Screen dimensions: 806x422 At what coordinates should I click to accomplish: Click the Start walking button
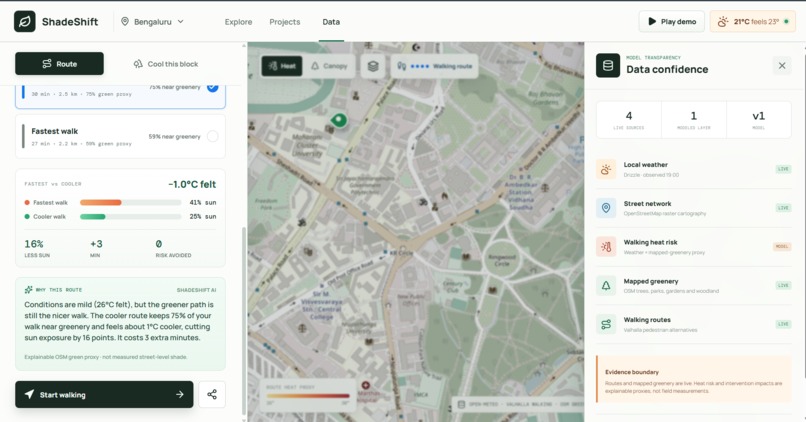tap(104, 394)
